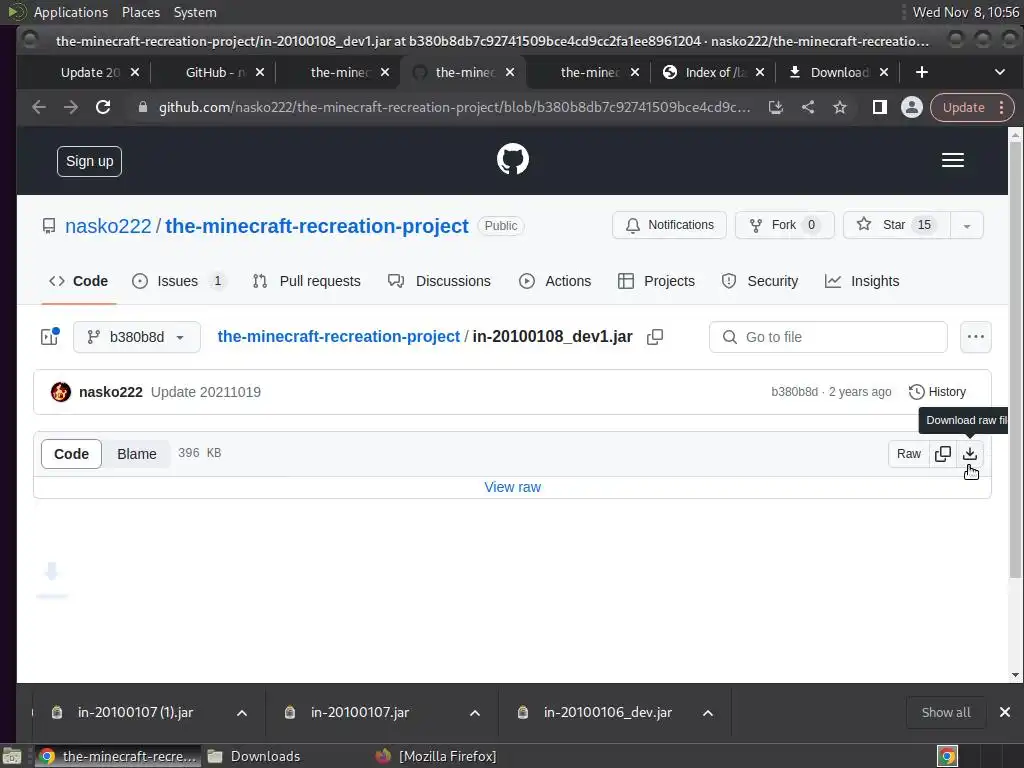Open the hamburger navigation menu

[x=953, y=161]
